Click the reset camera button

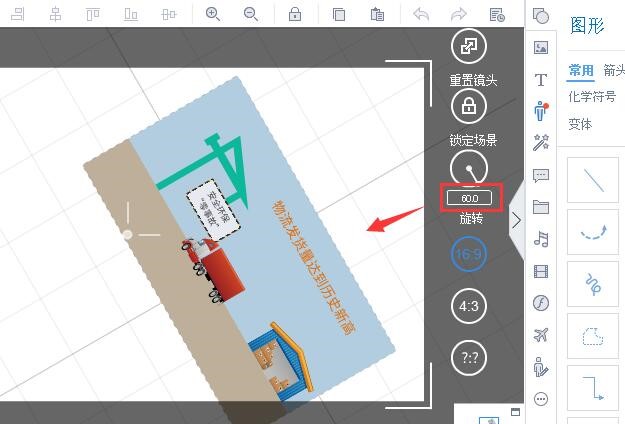pyautogui.click(x=469, y=46)
